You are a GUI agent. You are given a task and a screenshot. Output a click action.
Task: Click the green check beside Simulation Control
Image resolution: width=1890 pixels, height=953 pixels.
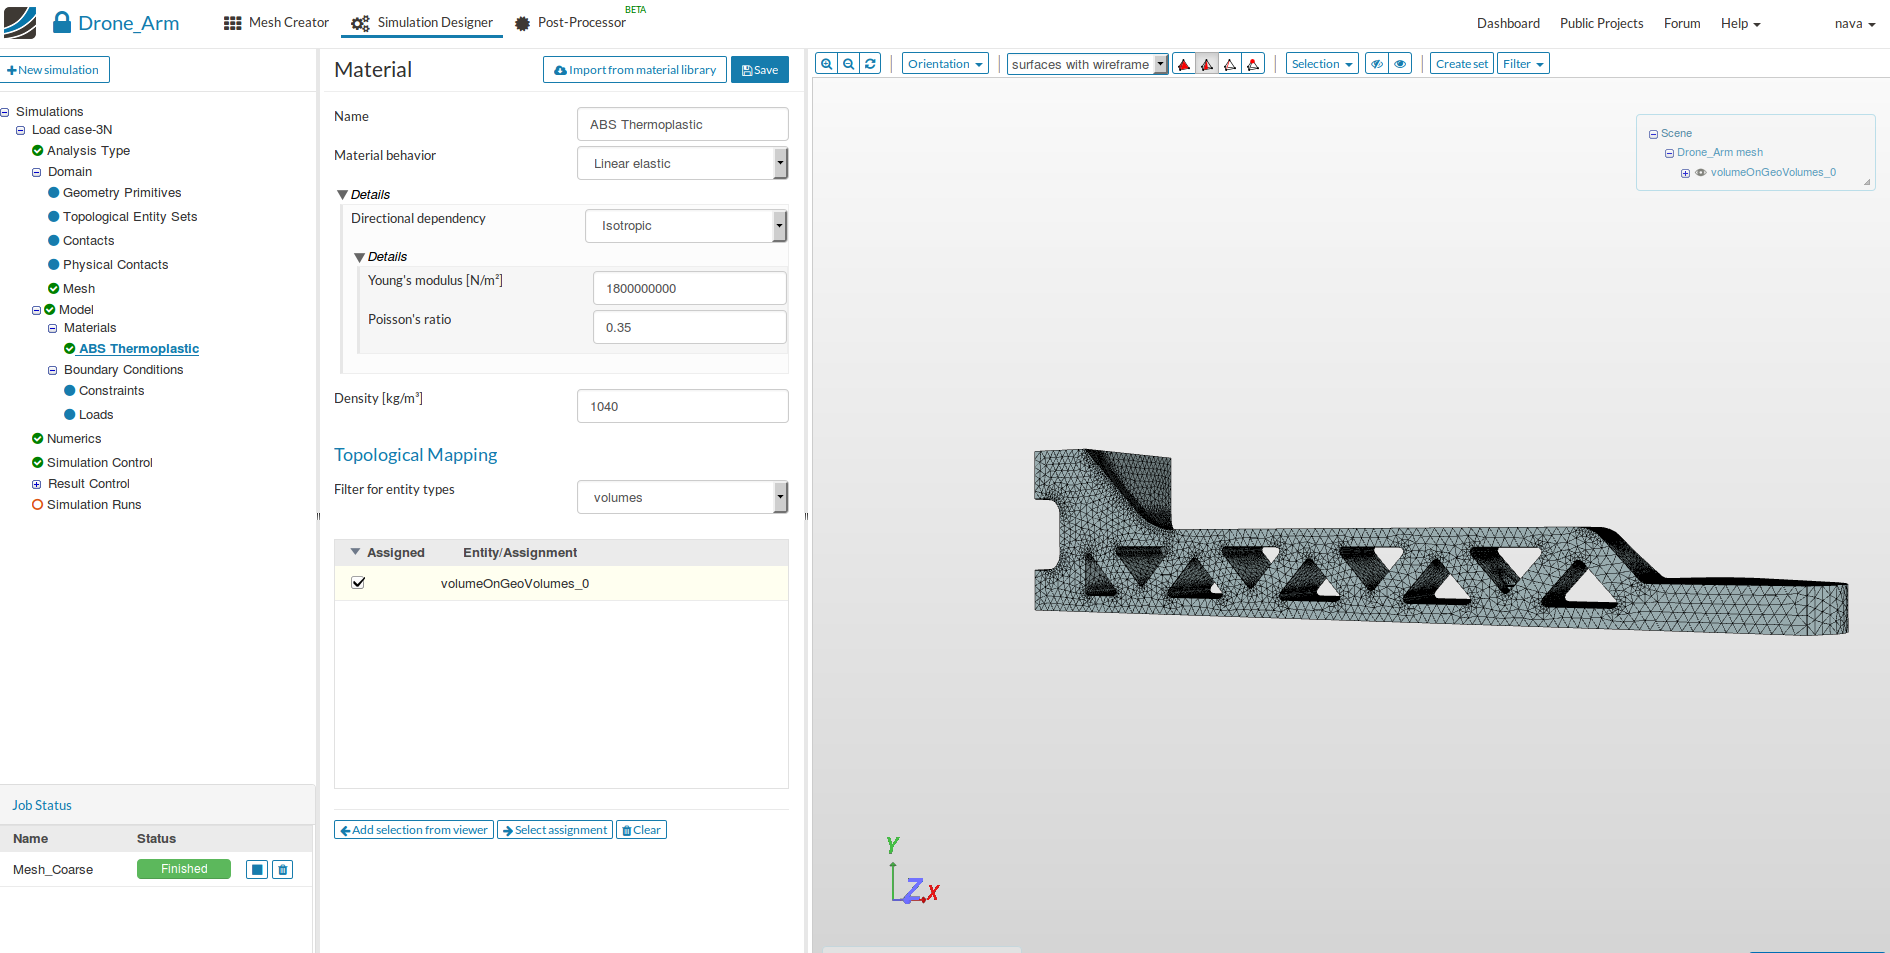point(38,462)
